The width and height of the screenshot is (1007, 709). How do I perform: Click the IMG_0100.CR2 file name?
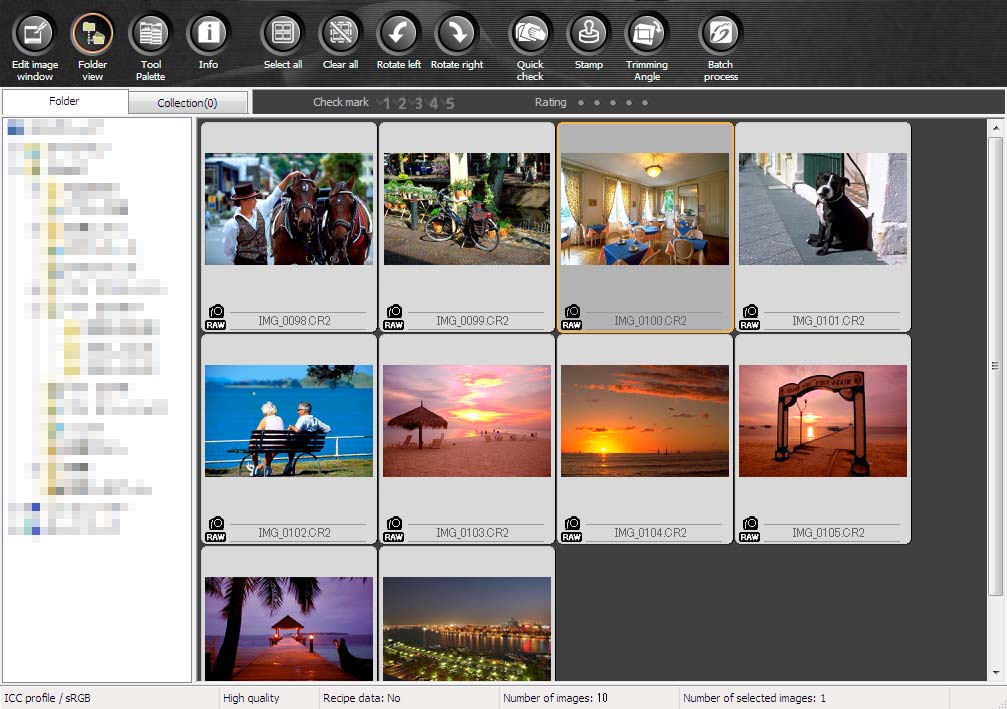(650, 320)
